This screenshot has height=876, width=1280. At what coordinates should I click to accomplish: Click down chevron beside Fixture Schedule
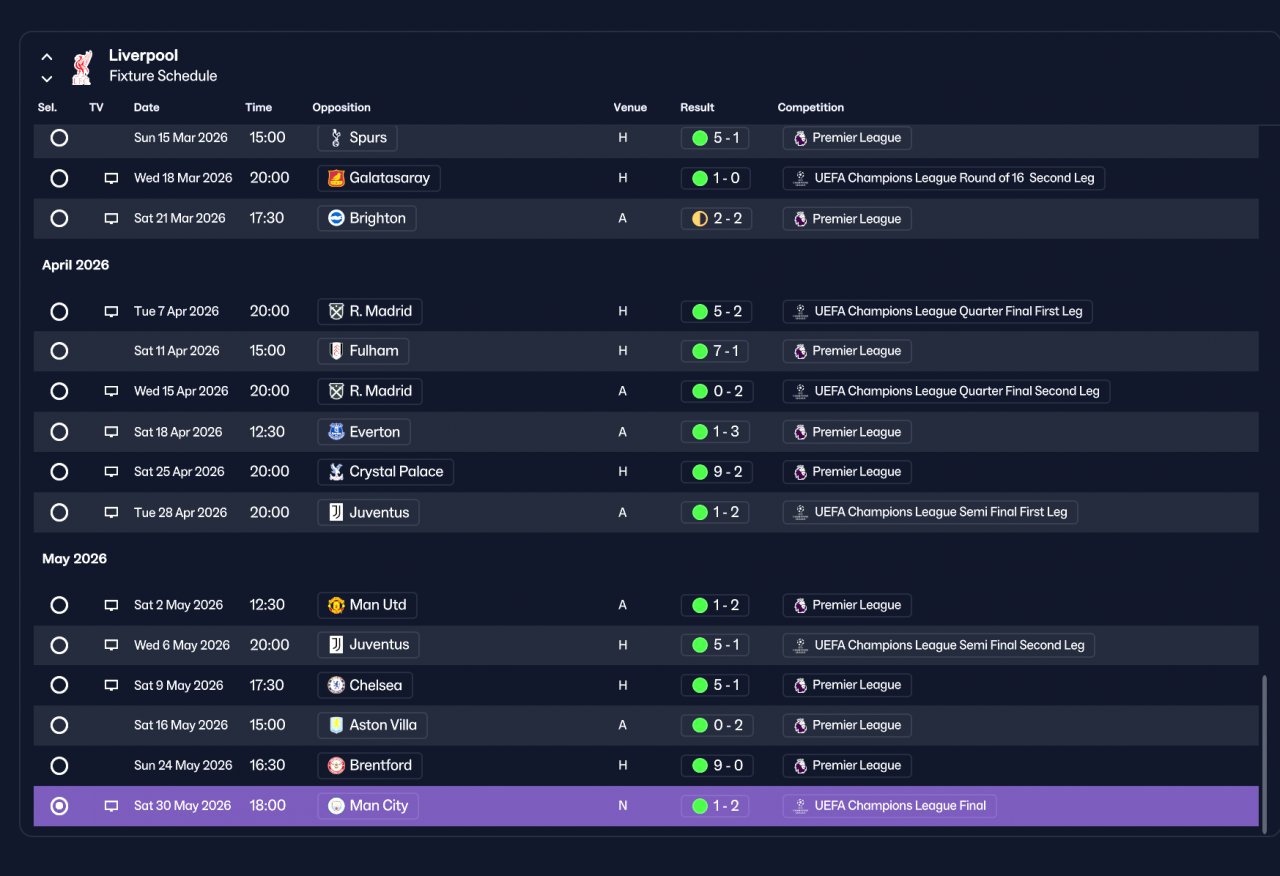pos(47,78)
